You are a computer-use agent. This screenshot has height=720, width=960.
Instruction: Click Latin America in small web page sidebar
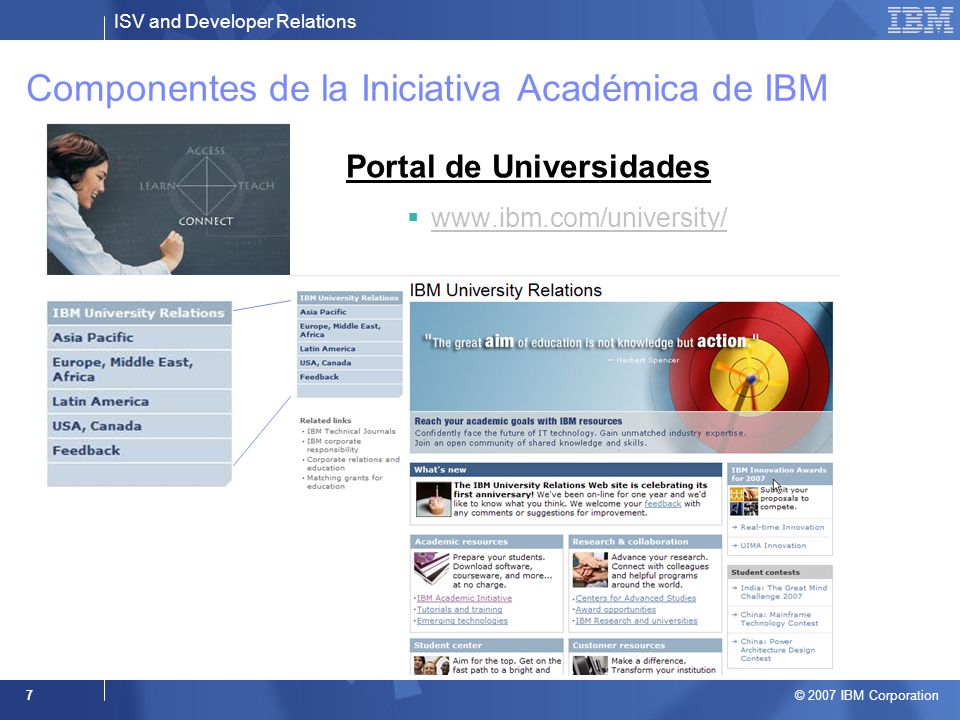350,348
